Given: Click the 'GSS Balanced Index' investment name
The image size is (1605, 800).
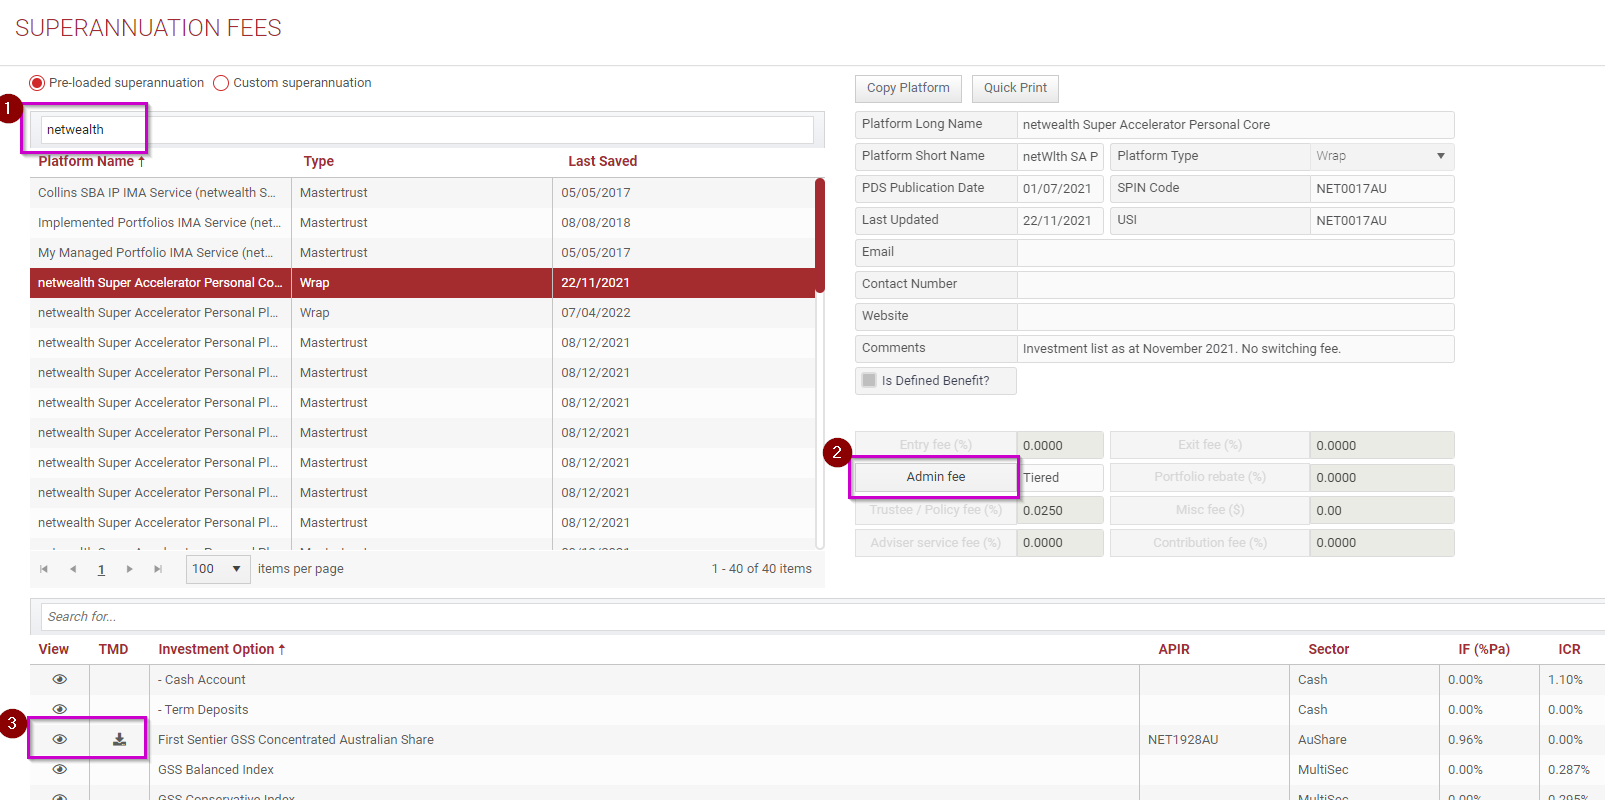Looking at the screenshot, I should pos(216,770).
